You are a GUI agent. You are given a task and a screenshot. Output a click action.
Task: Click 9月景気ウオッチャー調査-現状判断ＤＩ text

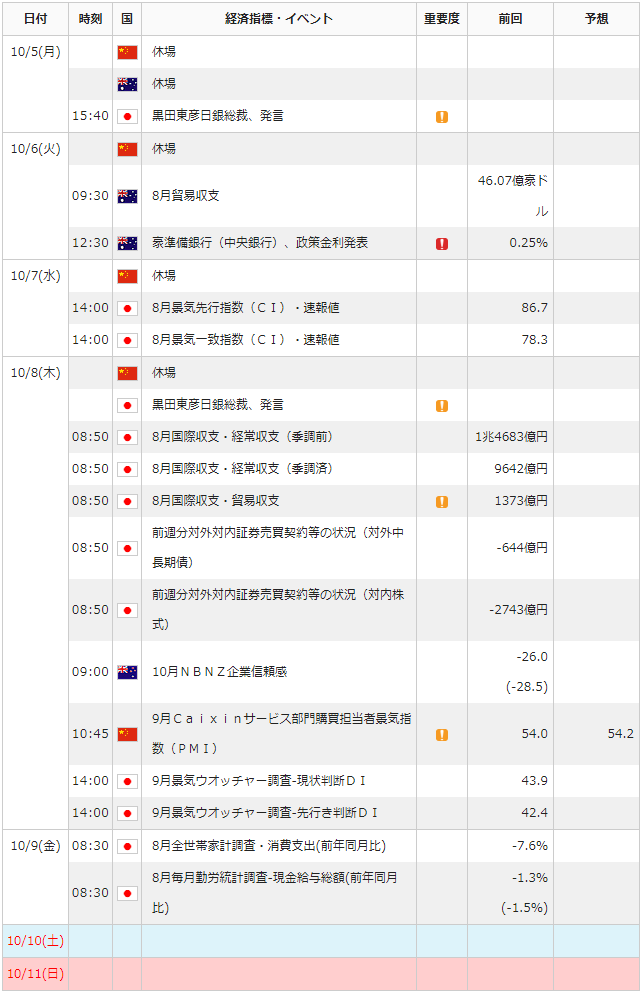(x=259, y=781)
